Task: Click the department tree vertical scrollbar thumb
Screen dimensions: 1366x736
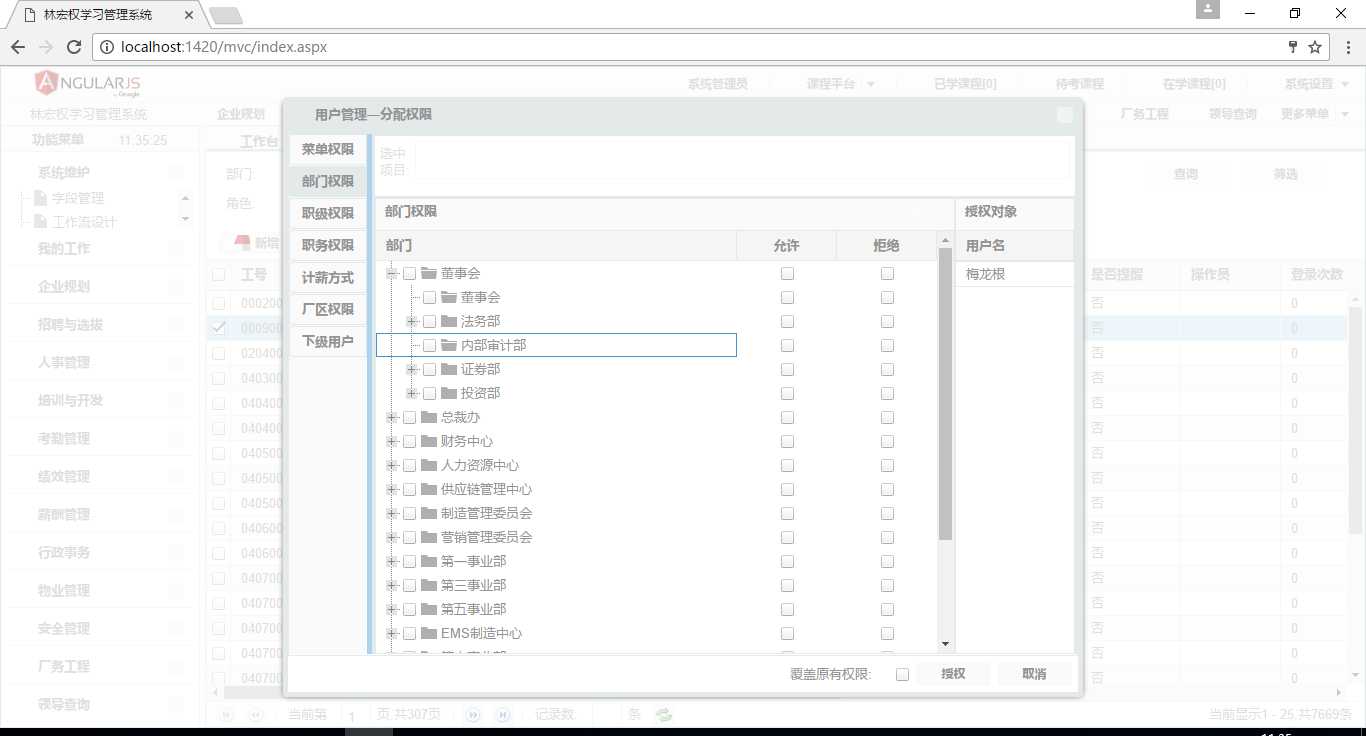Action: (946, 394)
